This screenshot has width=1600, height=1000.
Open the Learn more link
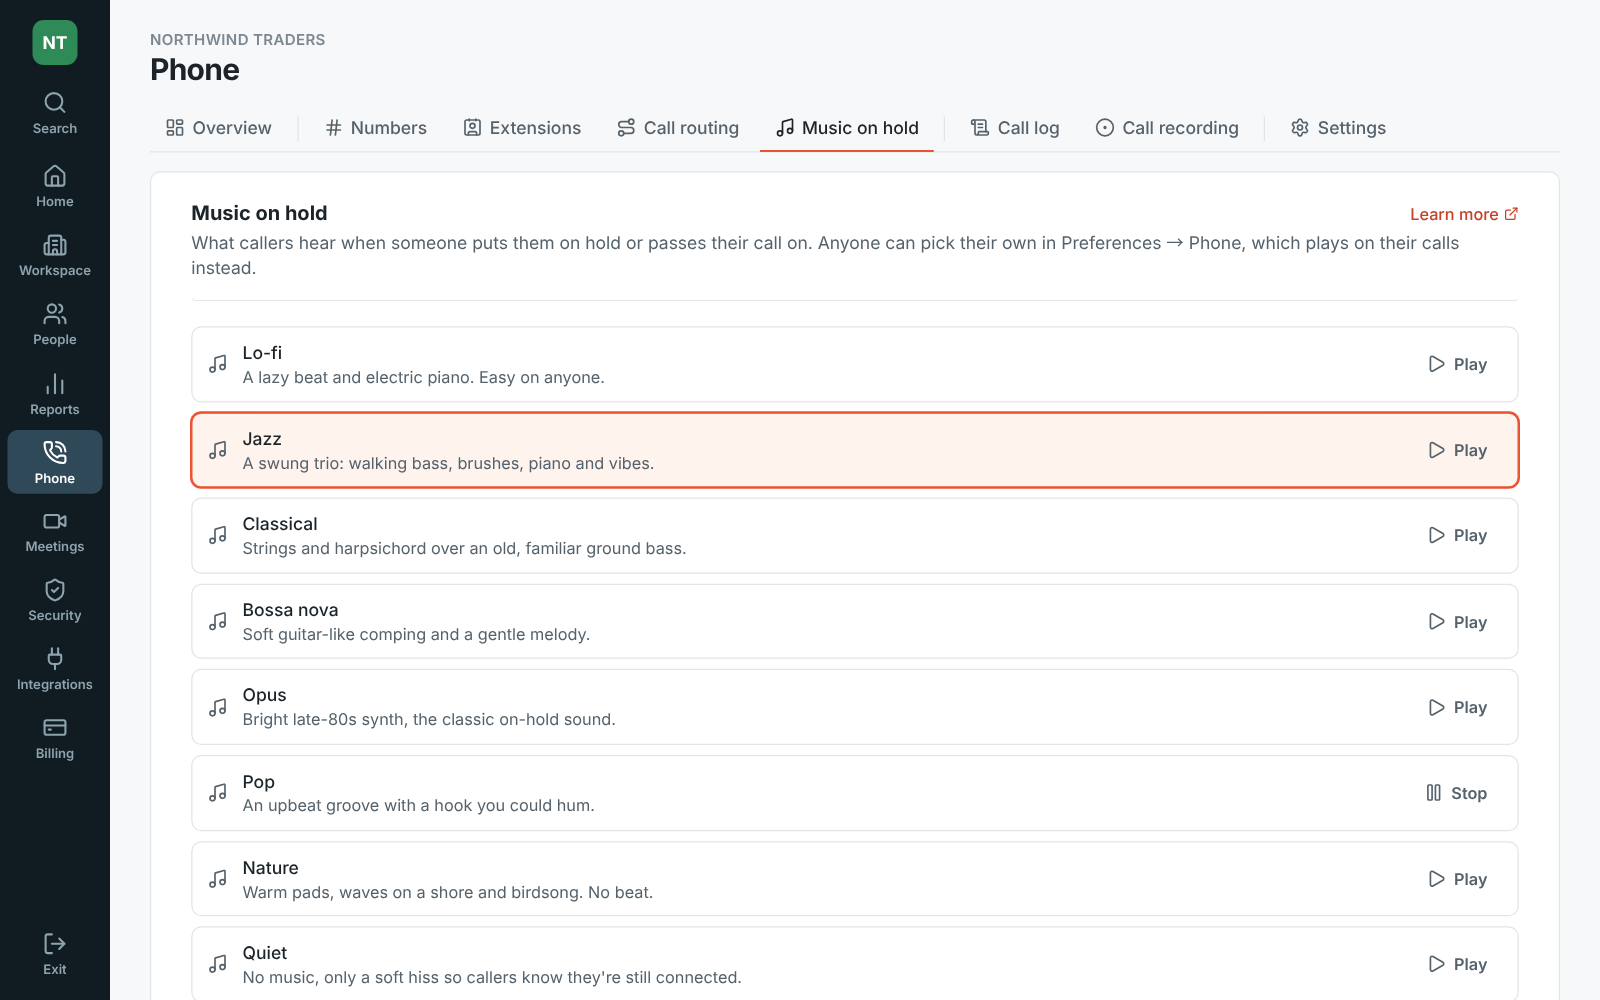(1464, 214)
